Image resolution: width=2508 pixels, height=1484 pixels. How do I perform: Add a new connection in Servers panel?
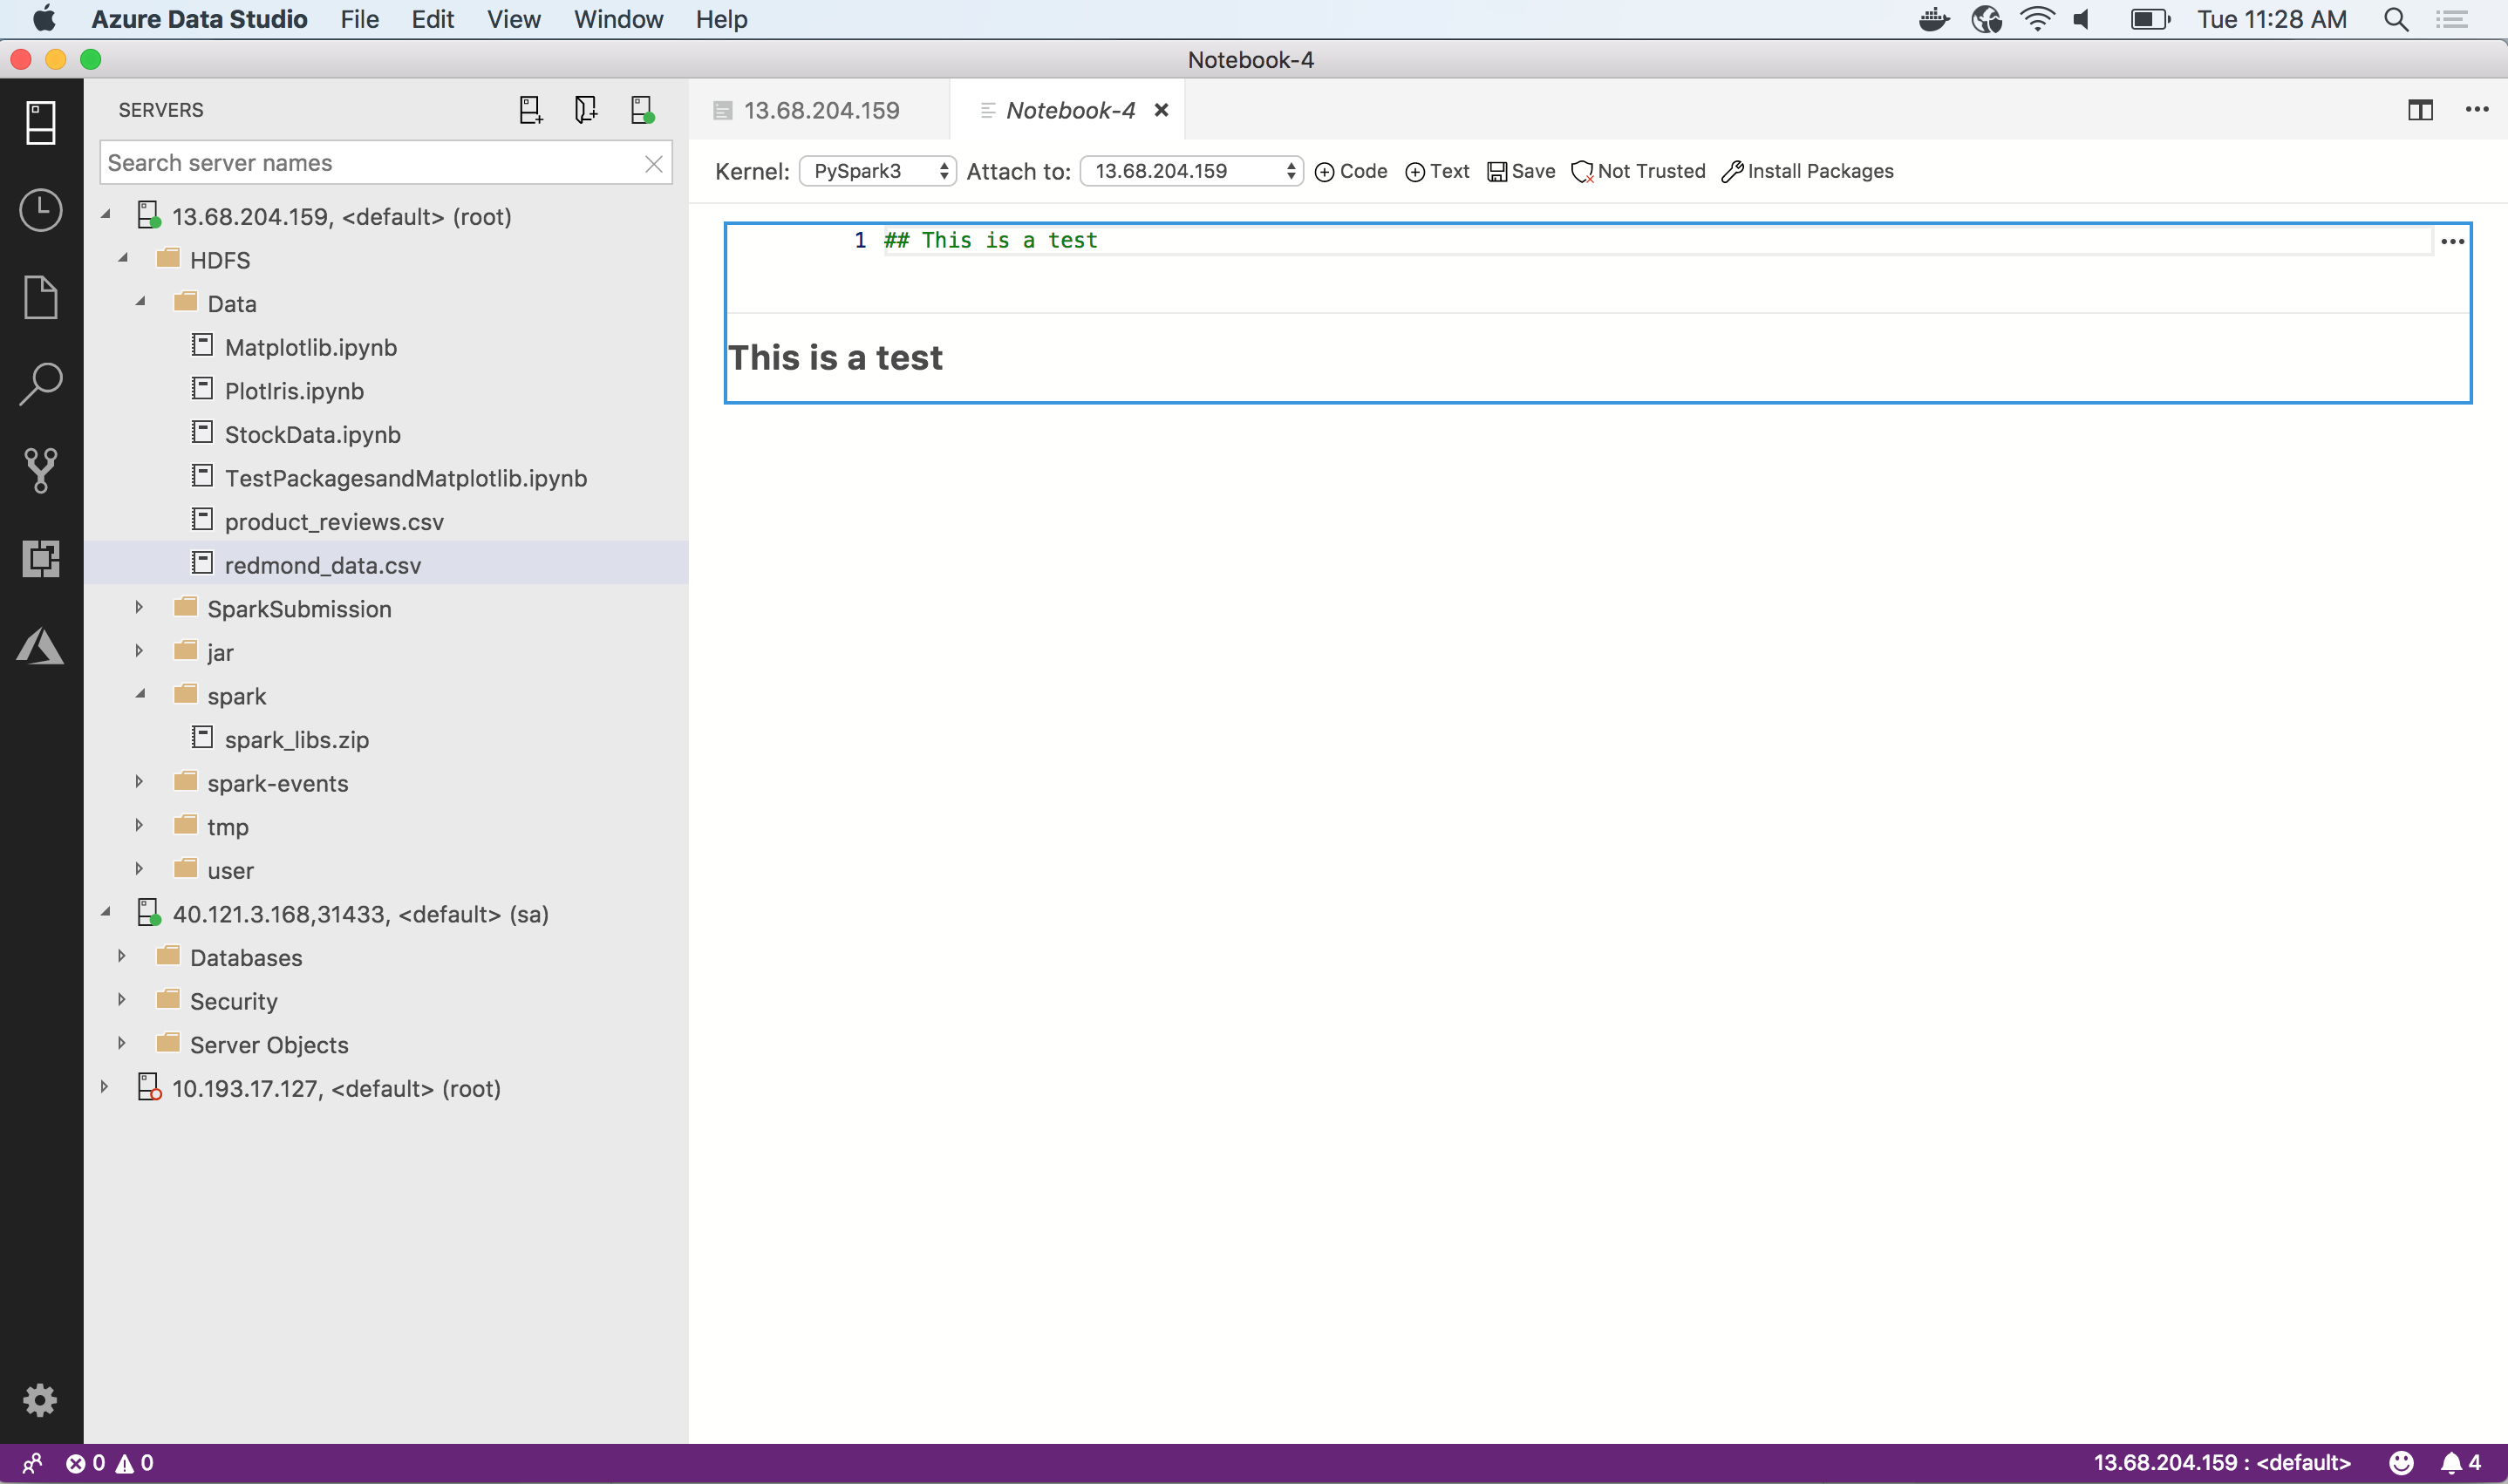point(530,109)
